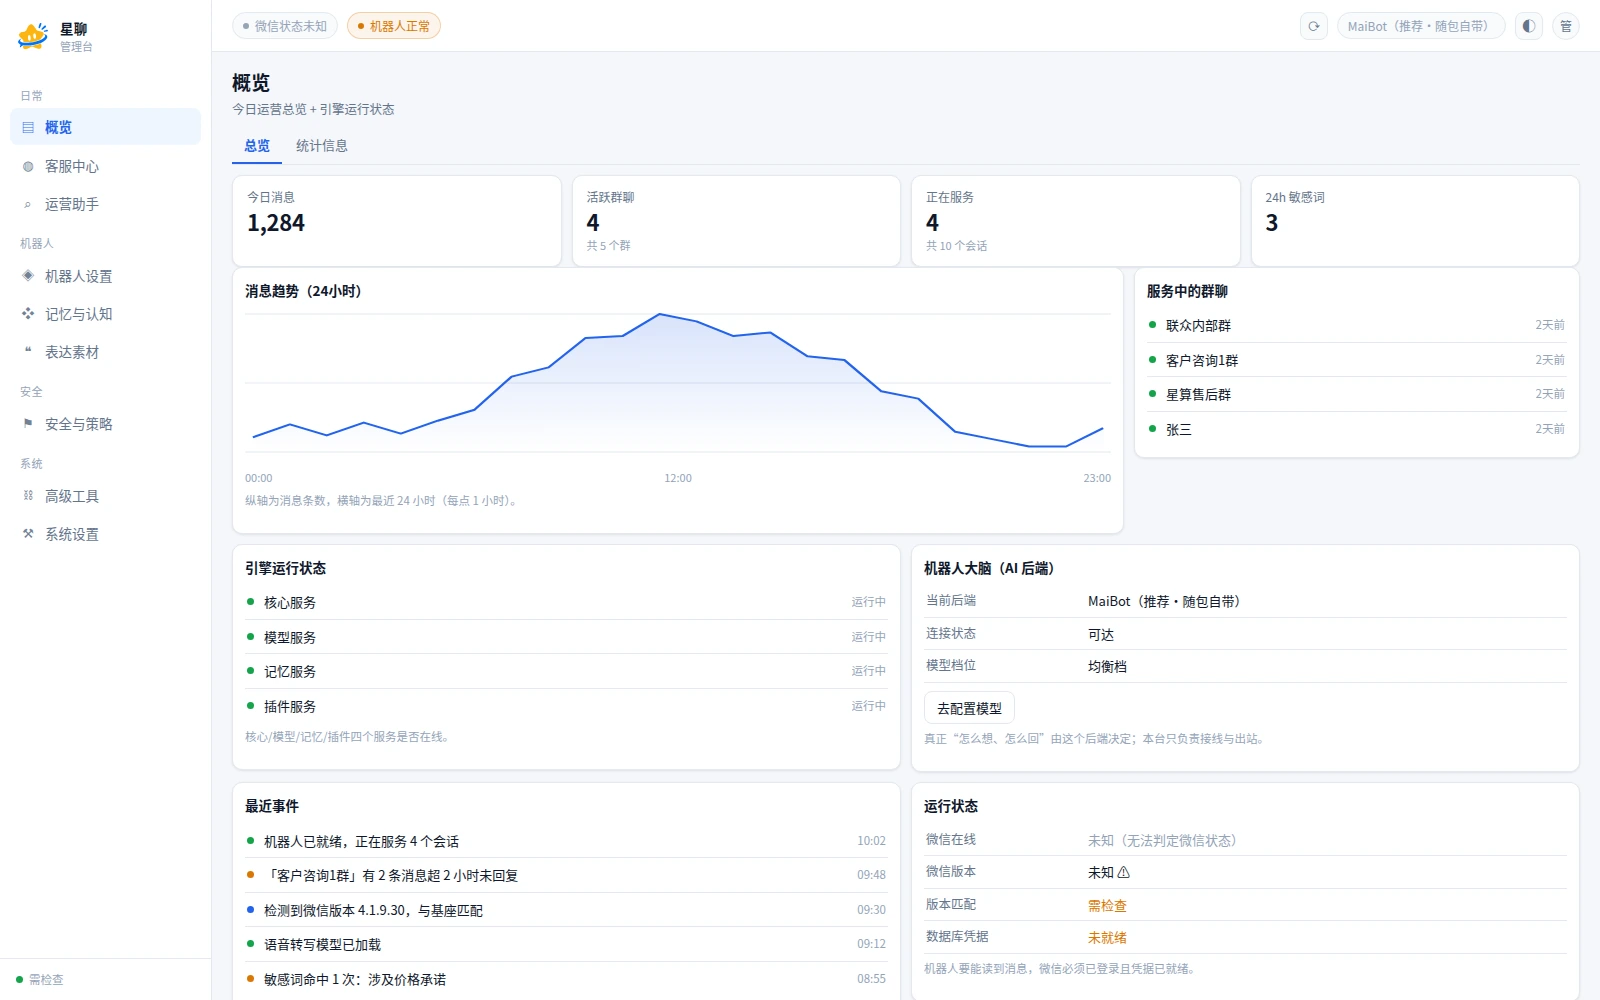Click the 记忆与认知 sidebar icon
Screen dimensions: 1600x1000
tap(28, 314)
